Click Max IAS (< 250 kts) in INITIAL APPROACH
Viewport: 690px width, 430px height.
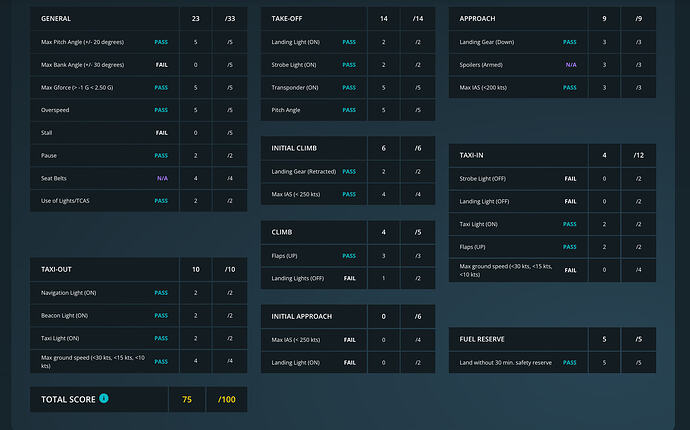coord(296,340)
